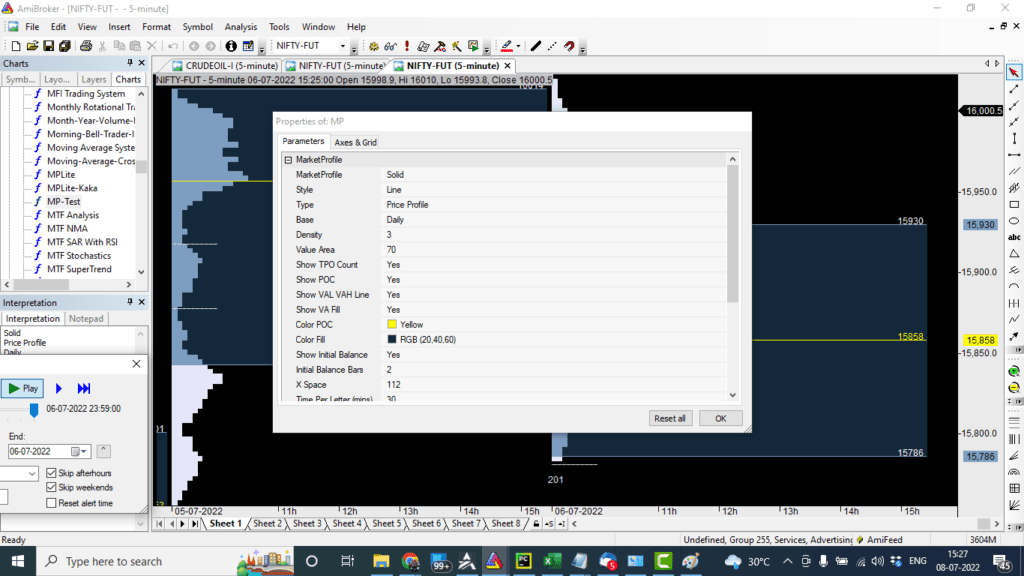Open the combo box beside Skip afterhours
Viewport: 1024px width, 576px height.
pyautogui.click(x=32, y=473)
